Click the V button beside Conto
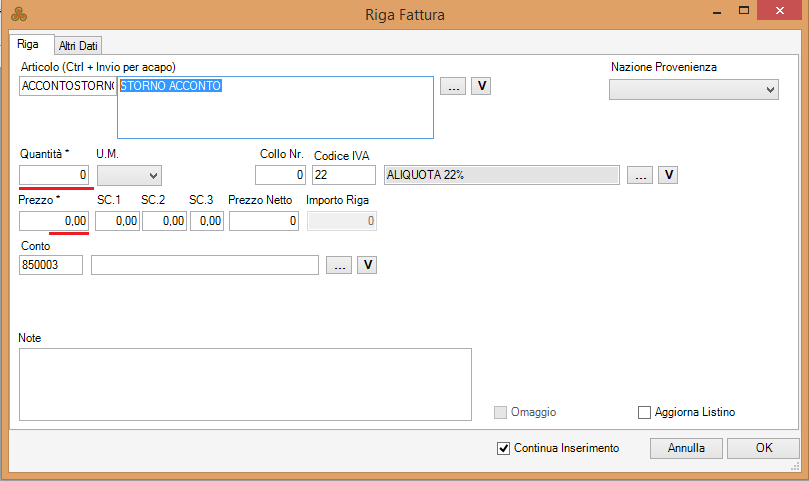809x481 pixels. tap(368, 265)
